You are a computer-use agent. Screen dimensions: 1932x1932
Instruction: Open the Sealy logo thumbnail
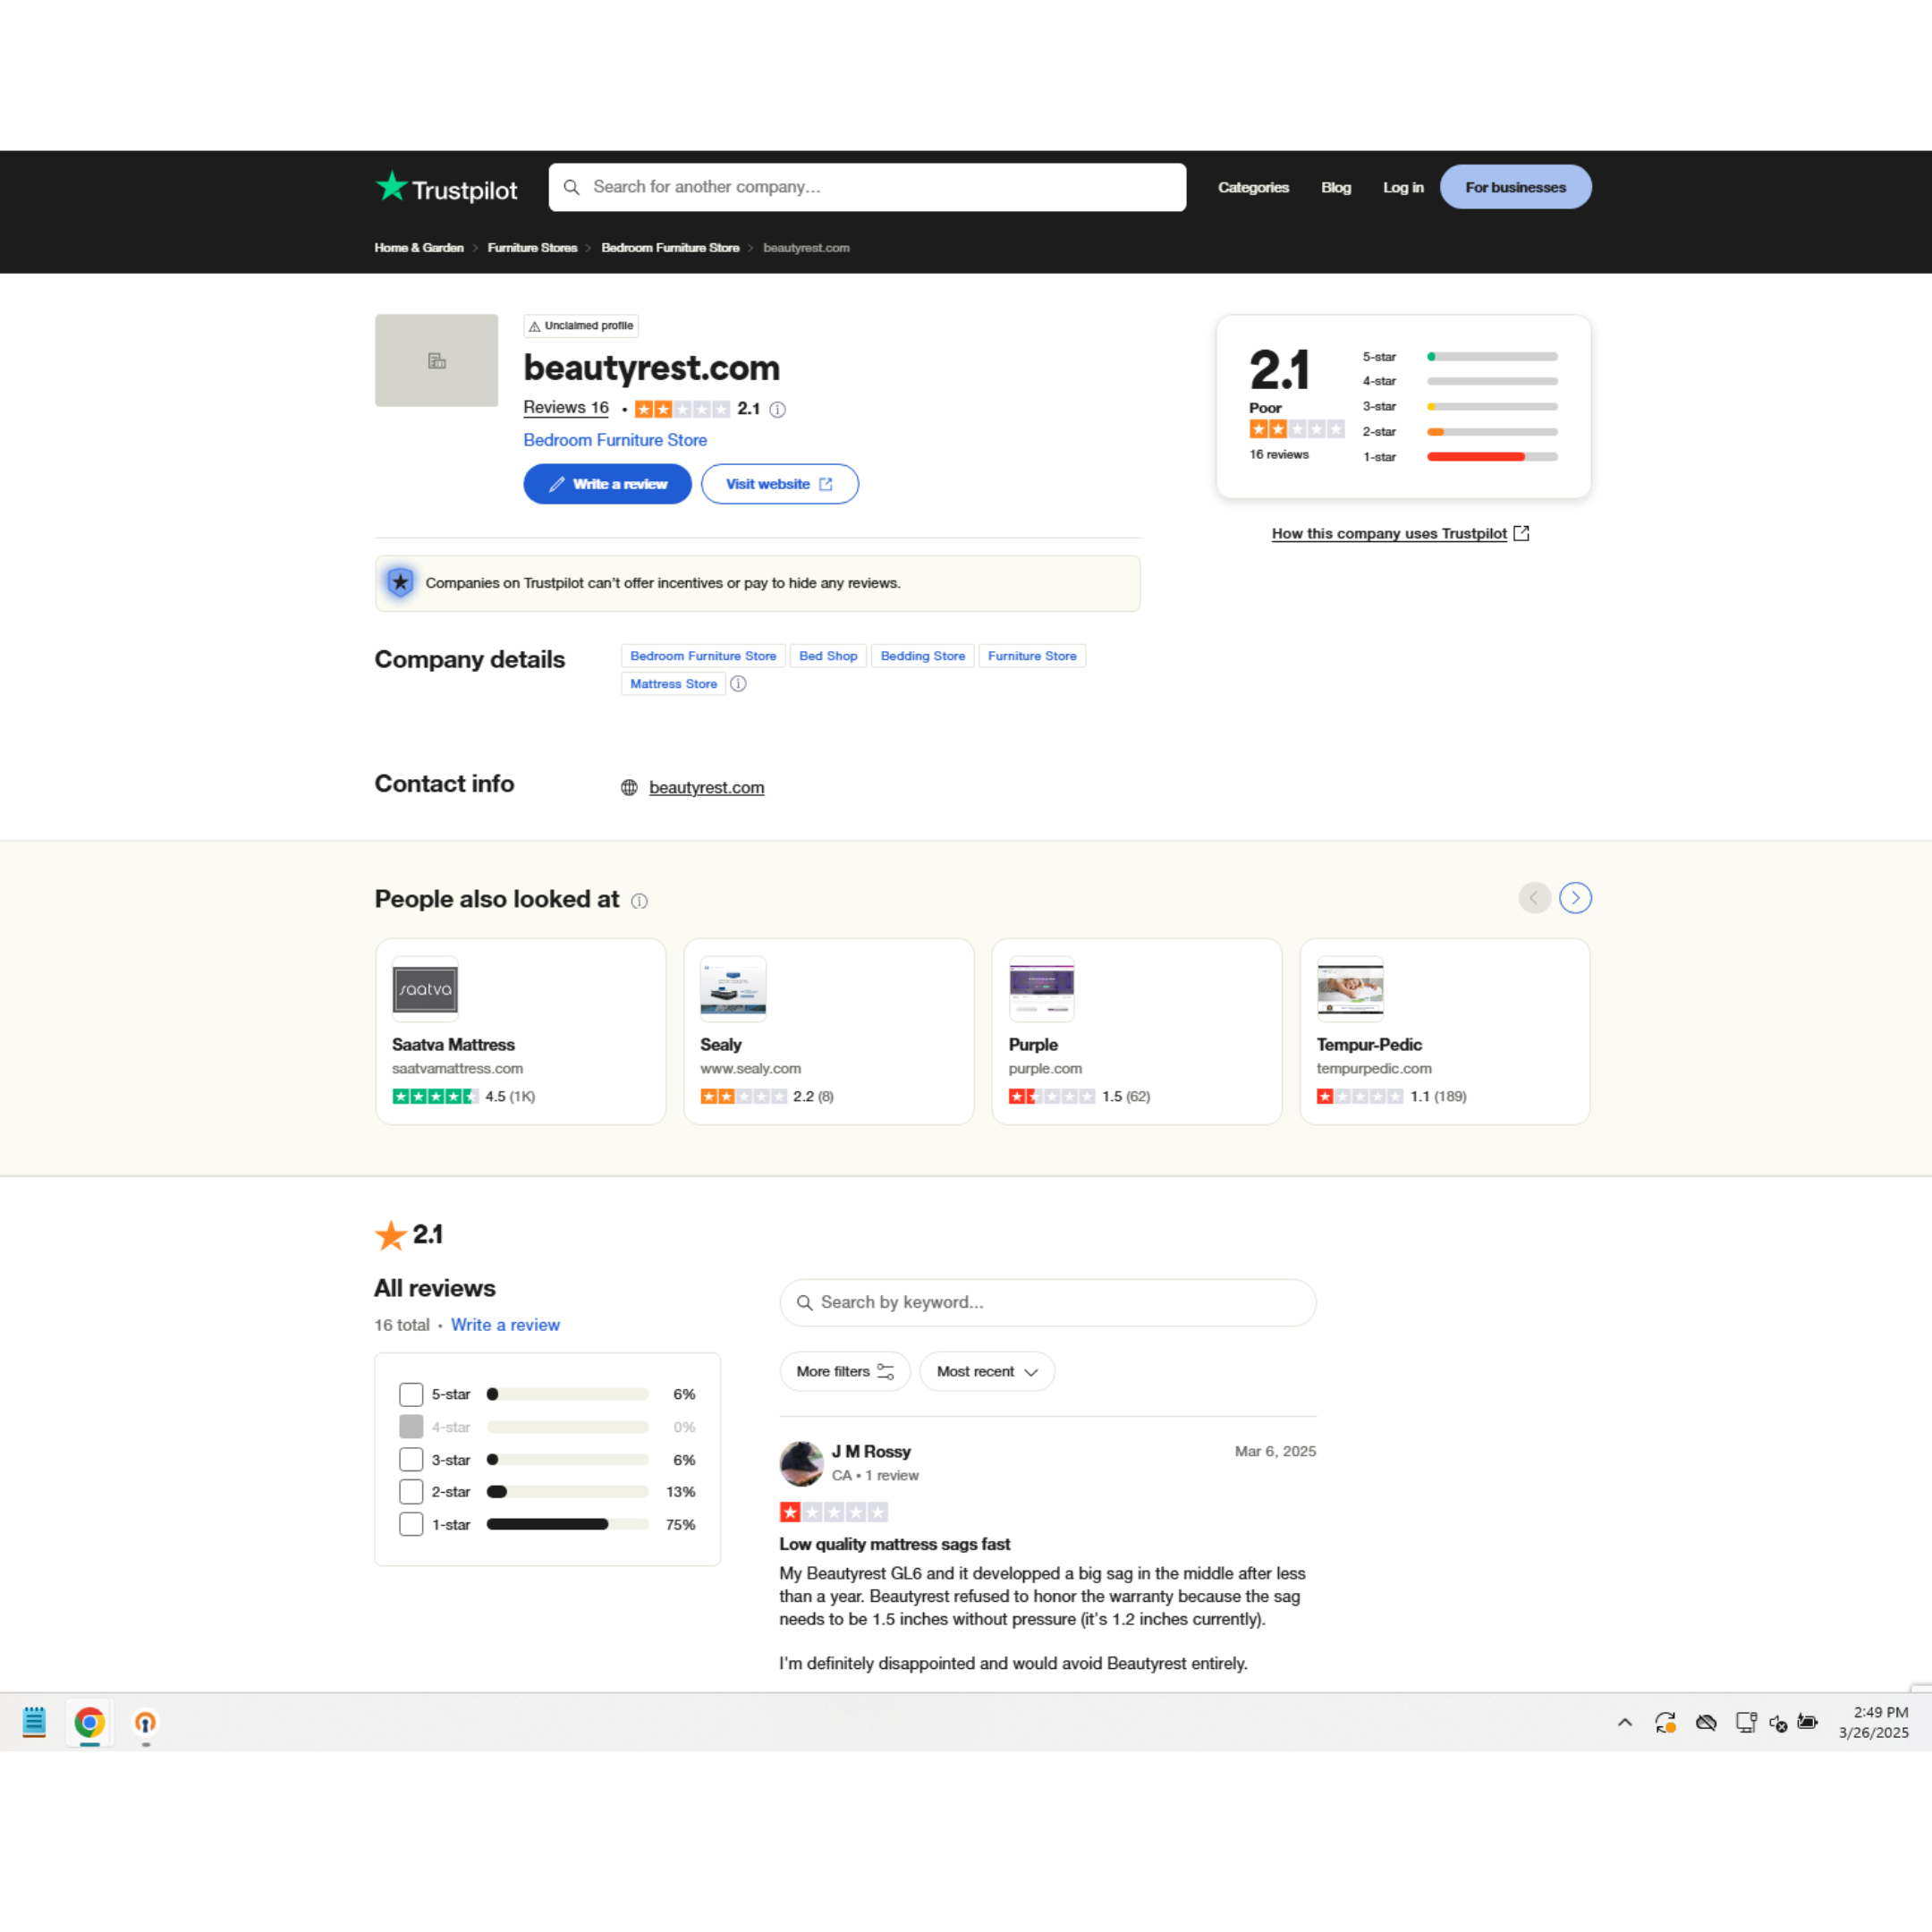coord(733,989)
